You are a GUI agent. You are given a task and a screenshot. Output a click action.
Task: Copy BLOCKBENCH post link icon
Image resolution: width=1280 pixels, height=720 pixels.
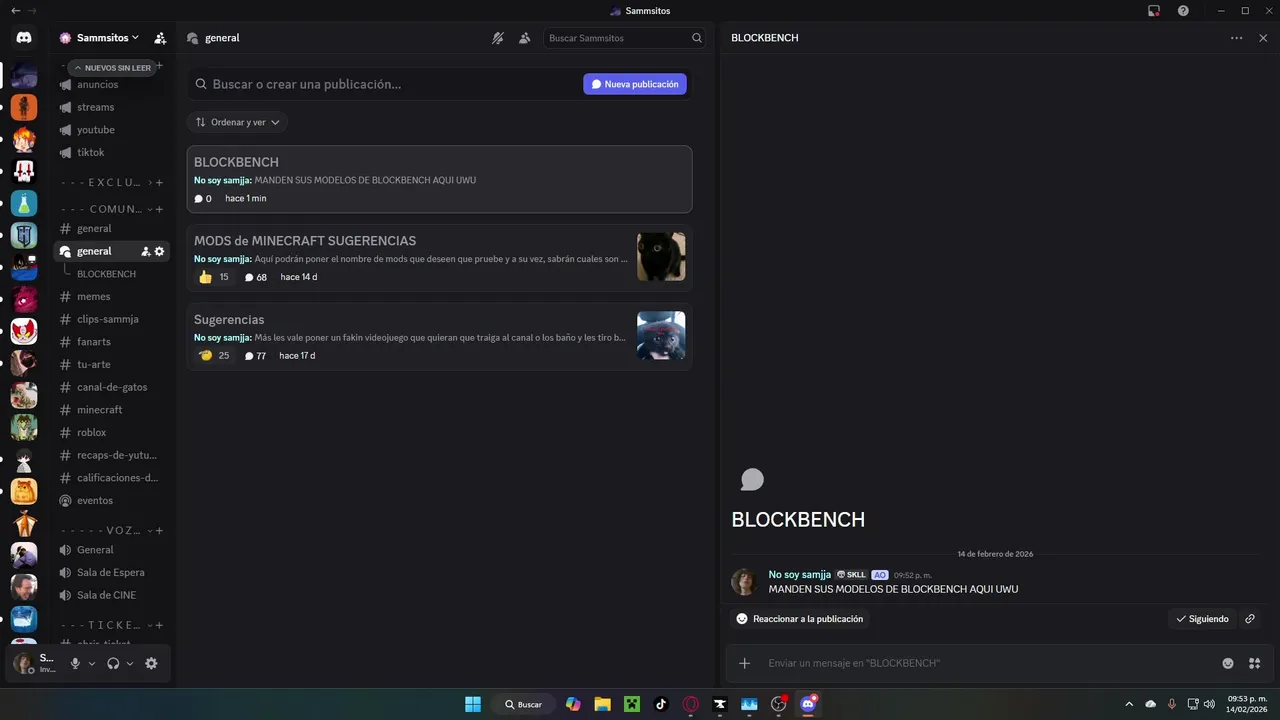pyautogui.click(x=1250, y=619)
